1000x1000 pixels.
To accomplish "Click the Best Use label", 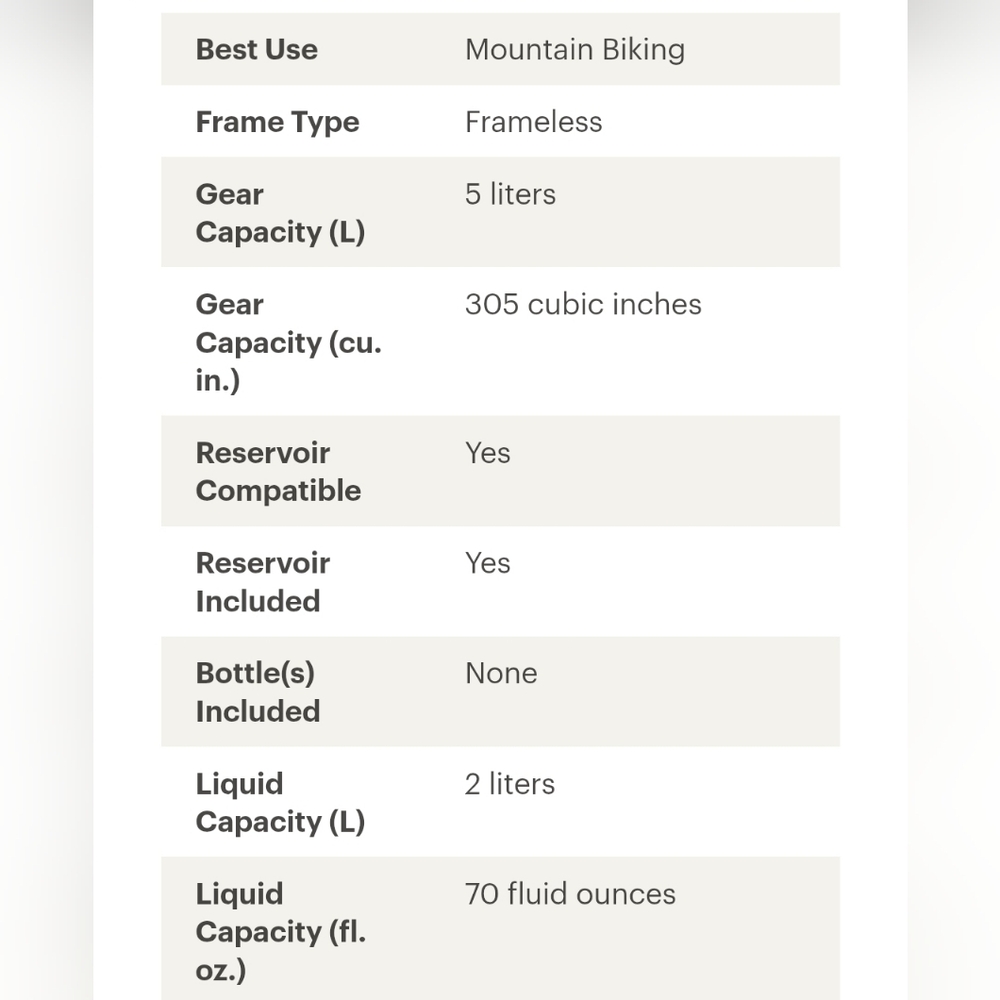I will click(x=257, y=49).
